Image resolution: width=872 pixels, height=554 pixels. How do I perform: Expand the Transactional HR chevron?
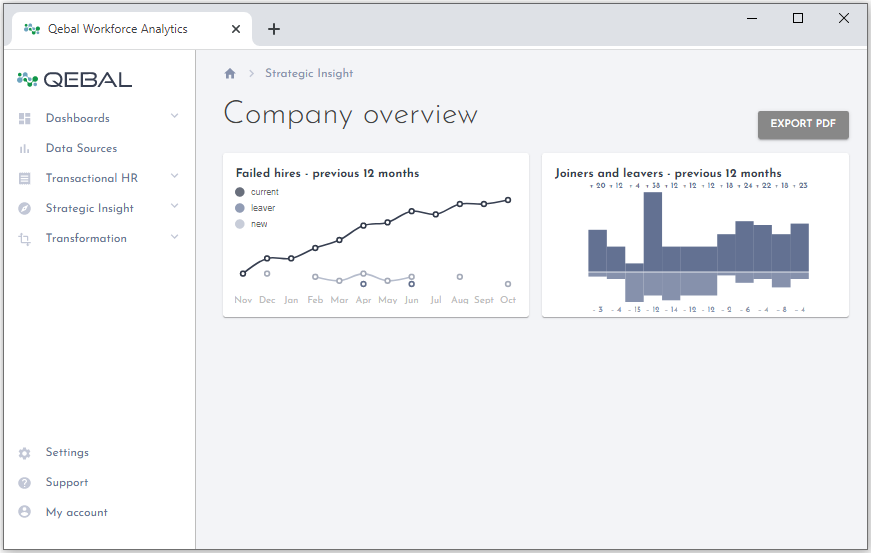[x=174, y=176]
